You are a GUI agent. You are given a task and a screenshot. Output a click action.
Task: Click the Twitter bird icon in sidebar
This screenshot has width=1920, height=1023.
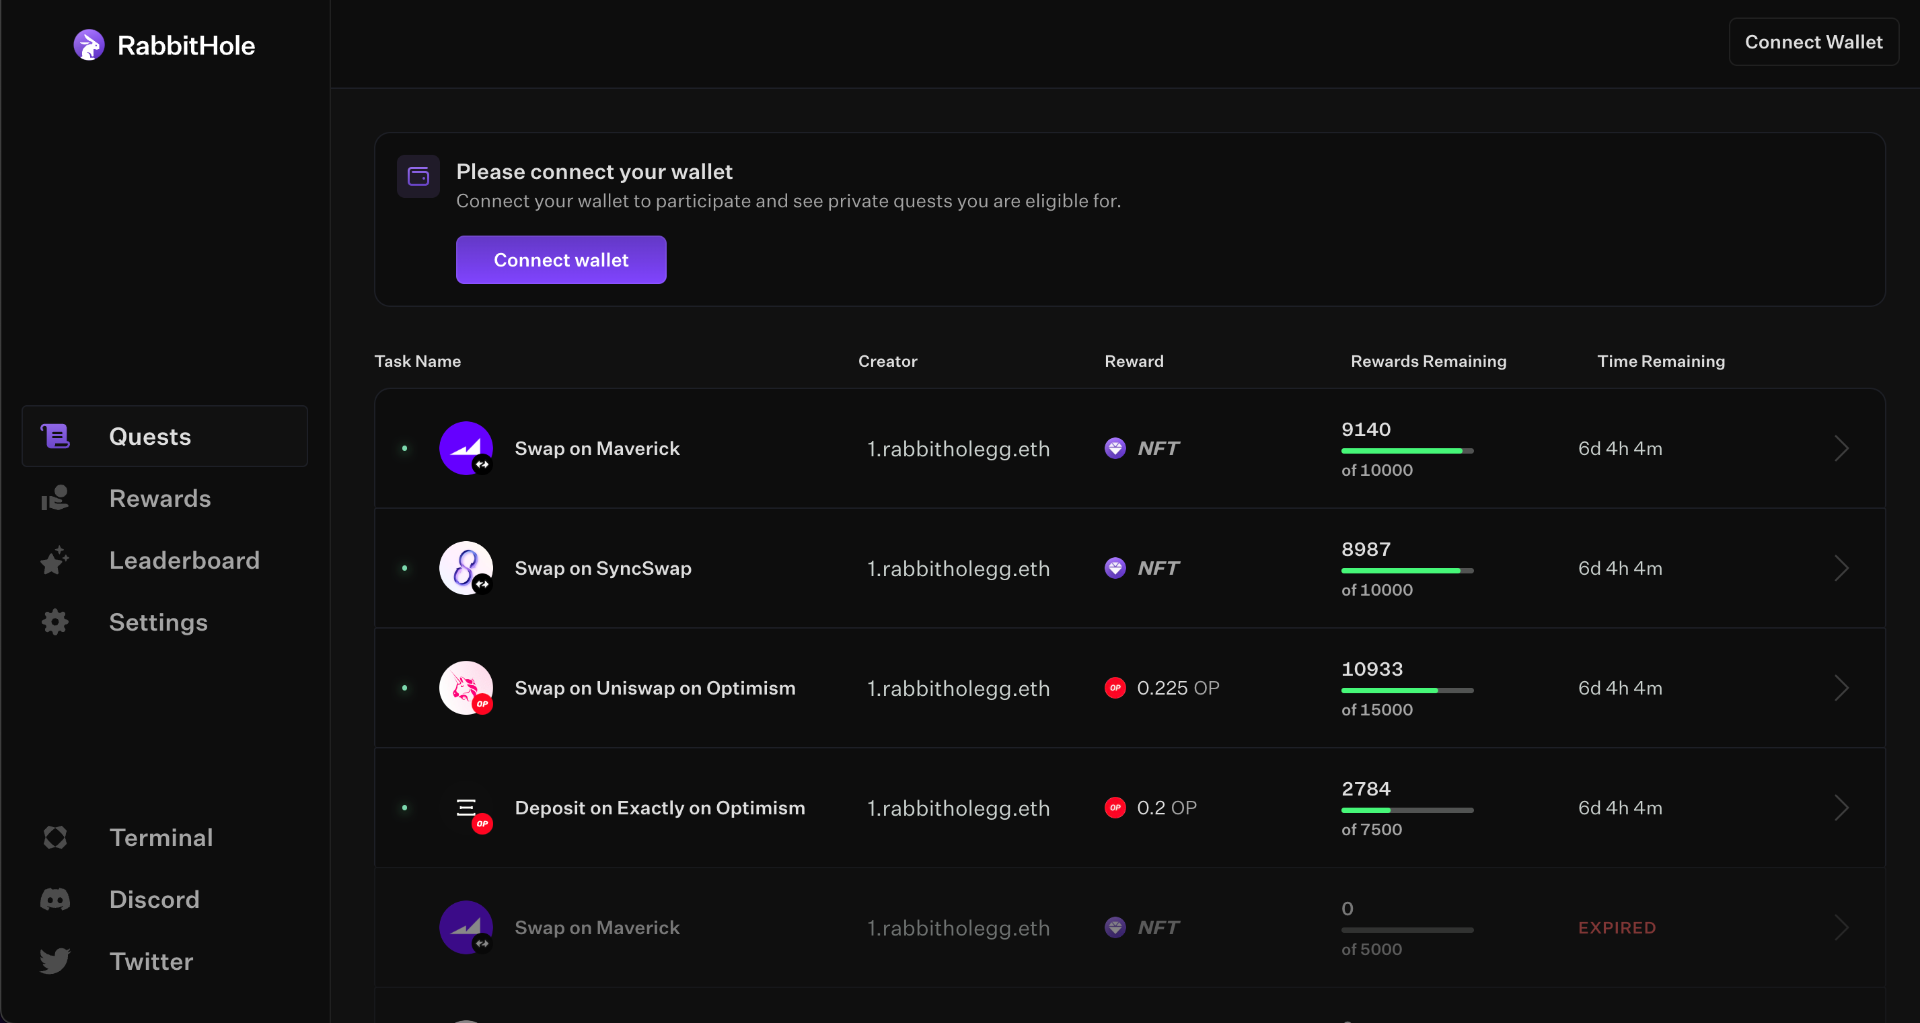tap(55, 961)
